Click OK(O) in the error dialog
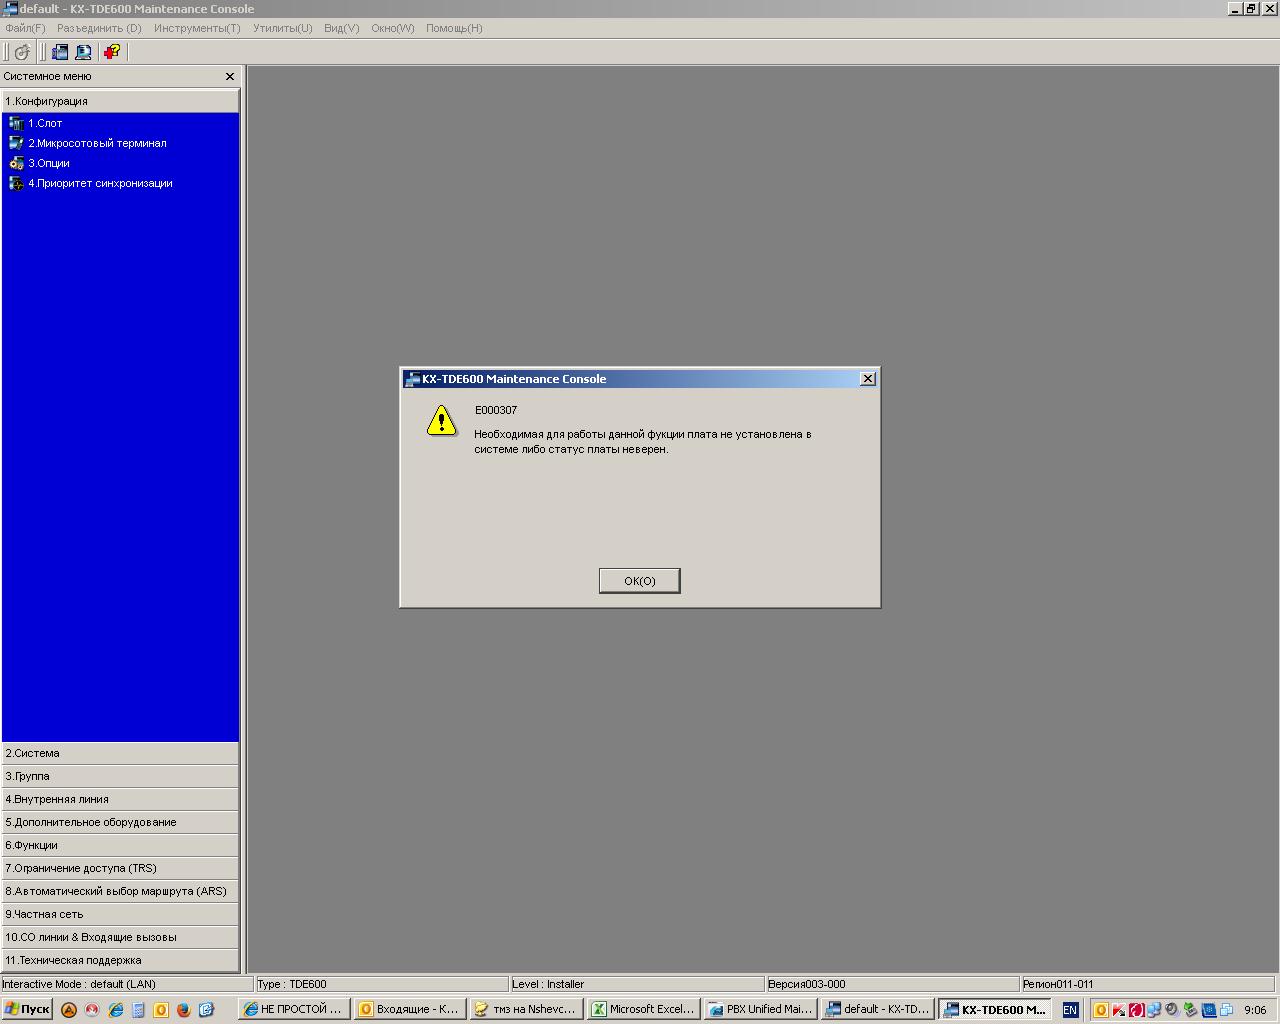Screen dimensions: 1280x1024 coord(640,581)
